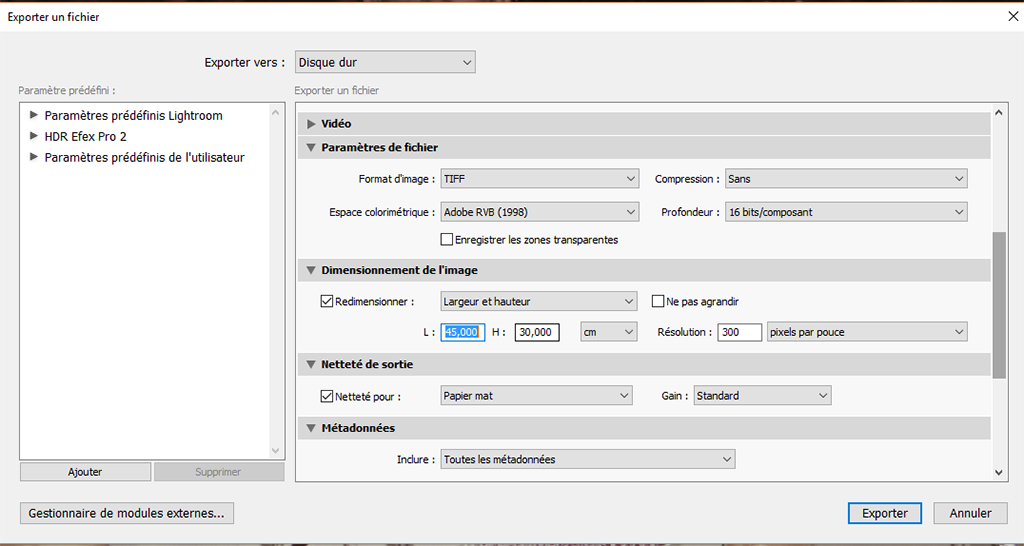
Task: Open the Format d'image TIFF dropdown
Action: (x=539, y=179)
